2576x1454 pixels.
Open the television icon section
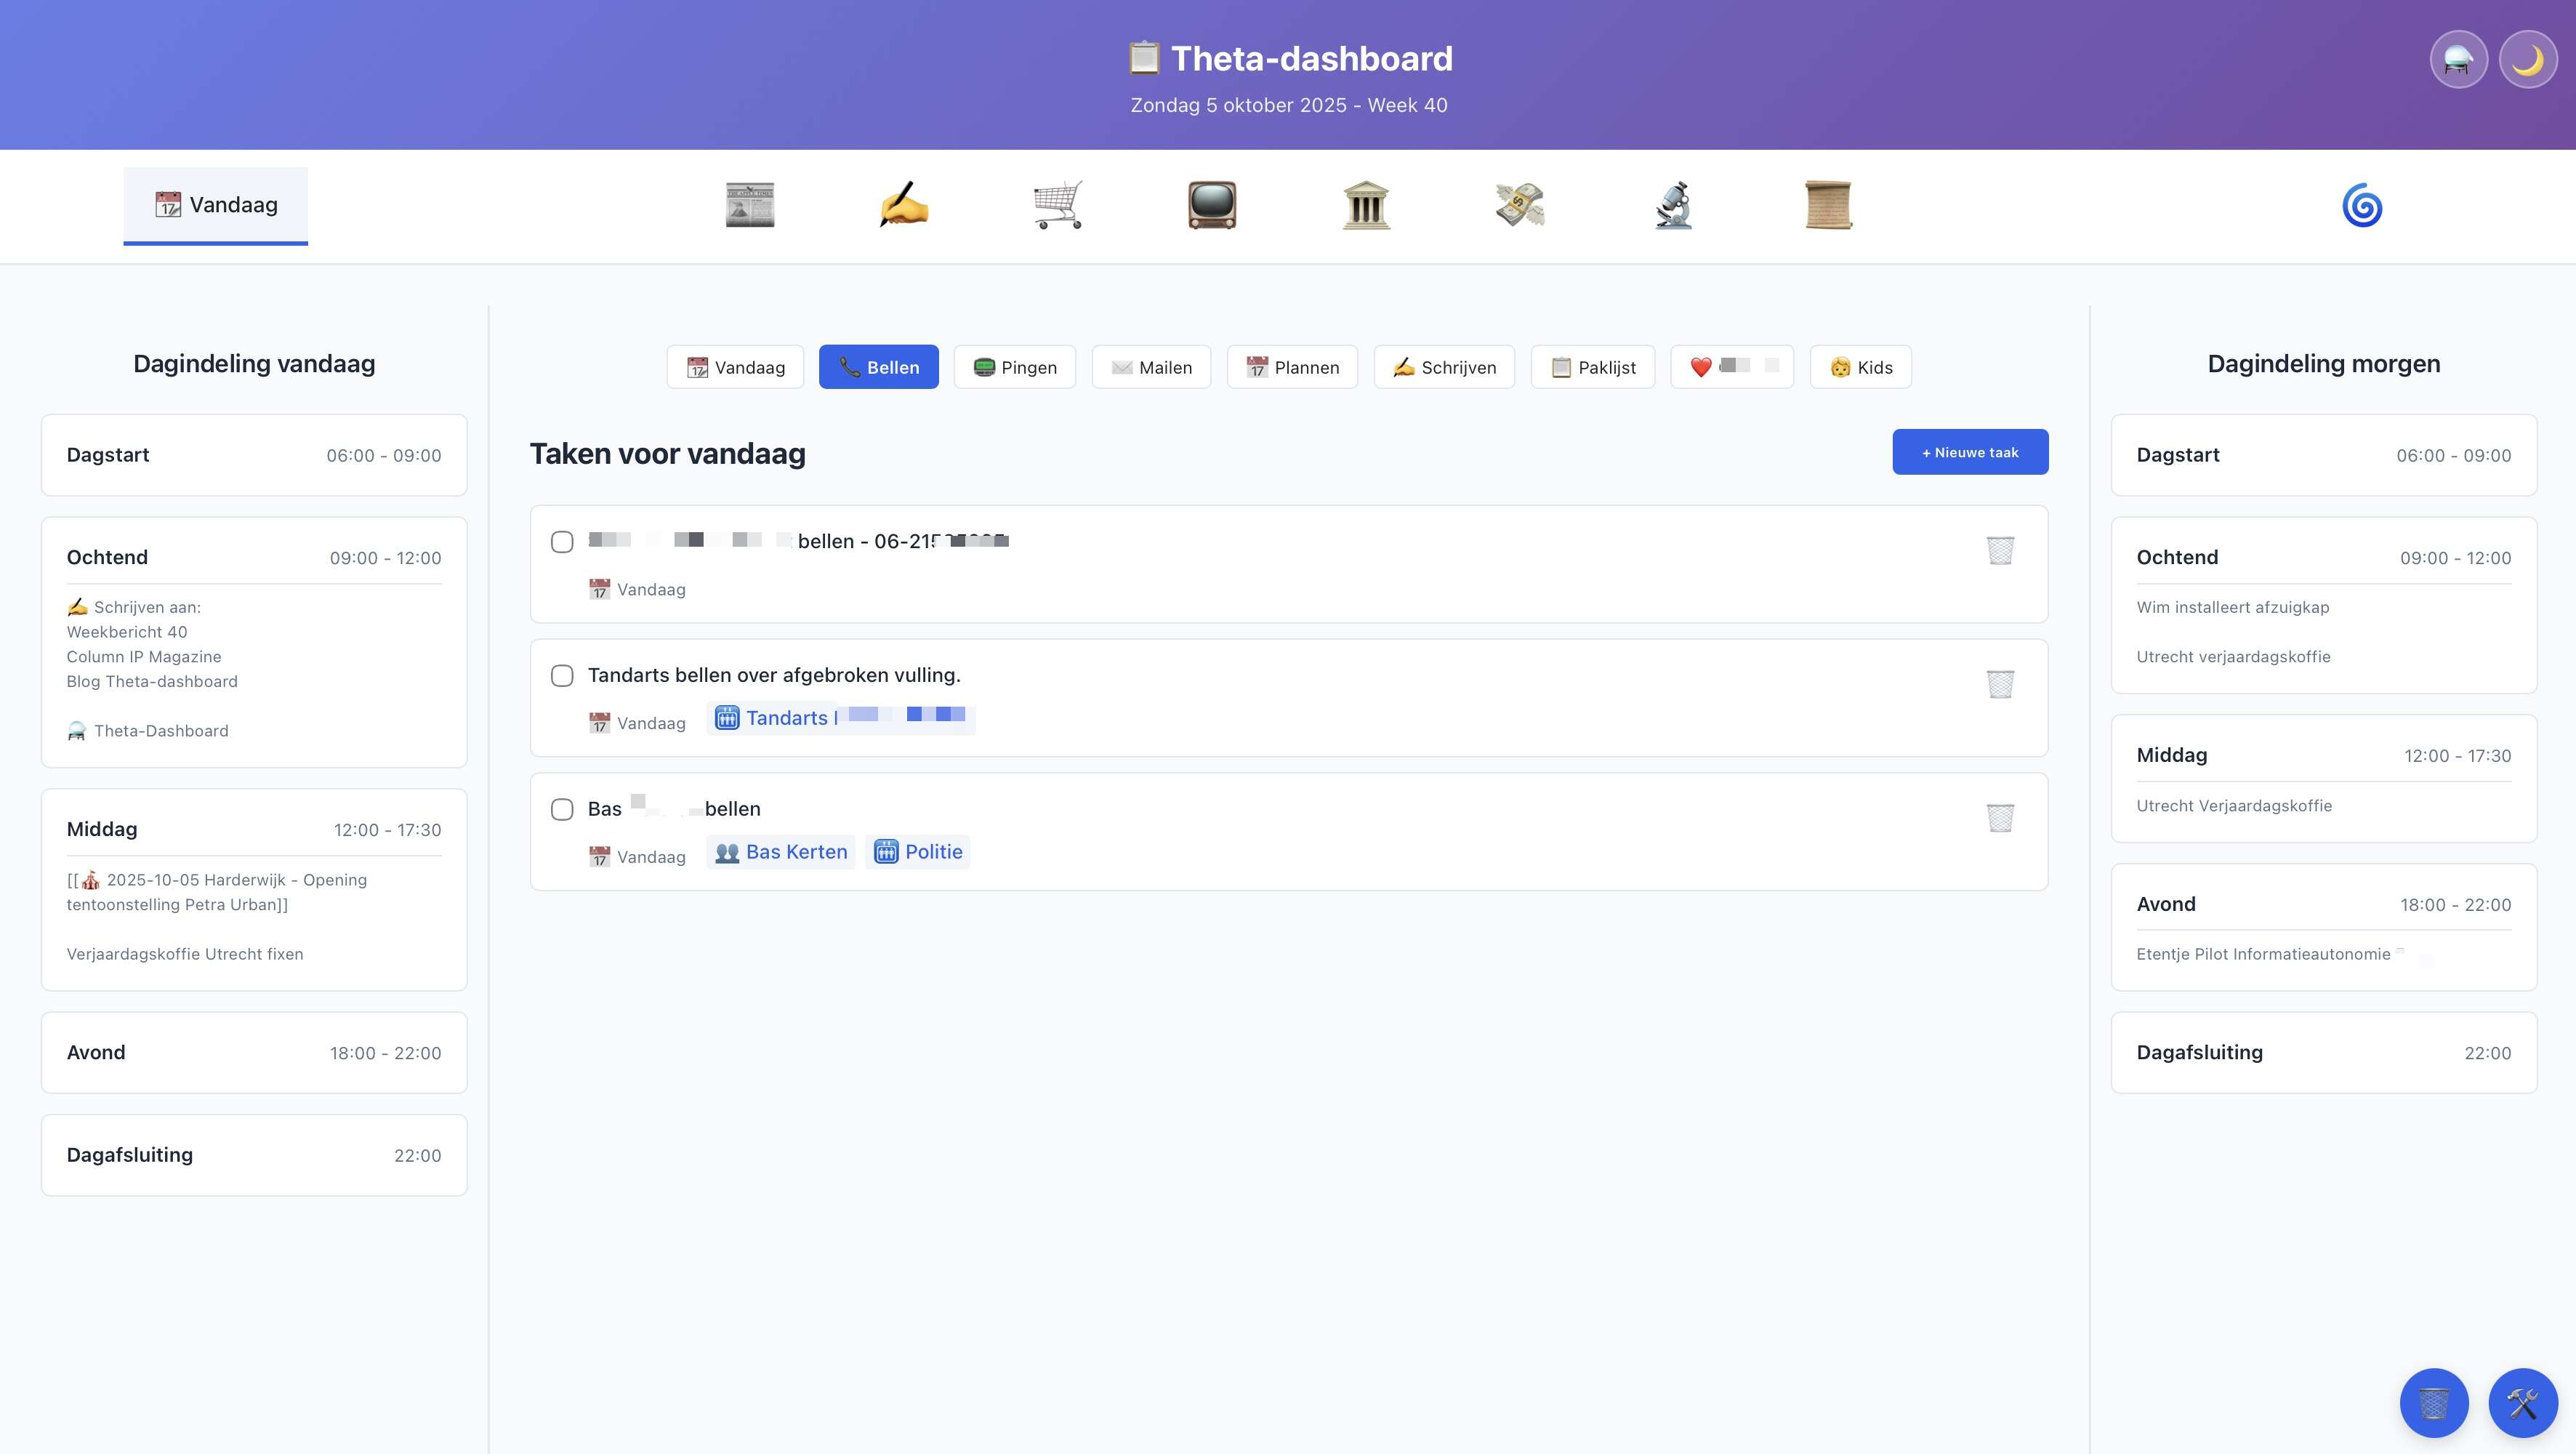[1211, 205]
